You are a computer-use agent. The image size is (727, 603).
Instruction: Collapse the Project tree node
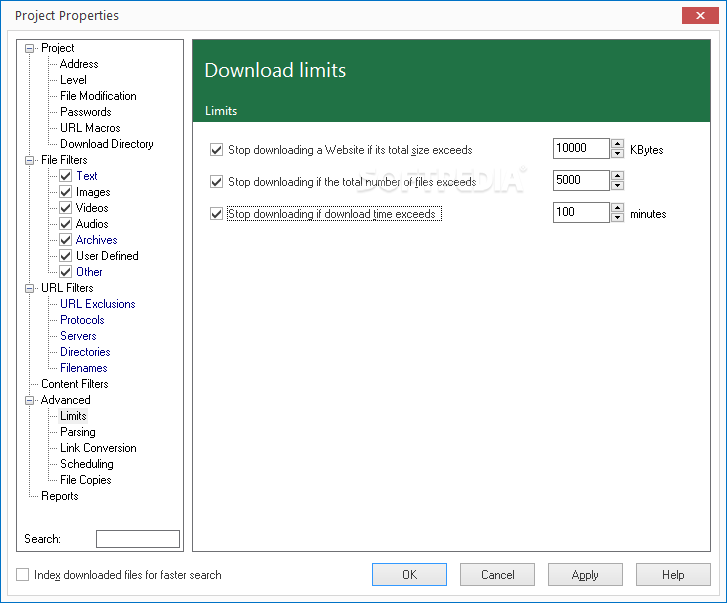pyautogui.click(x=30, y=48)
